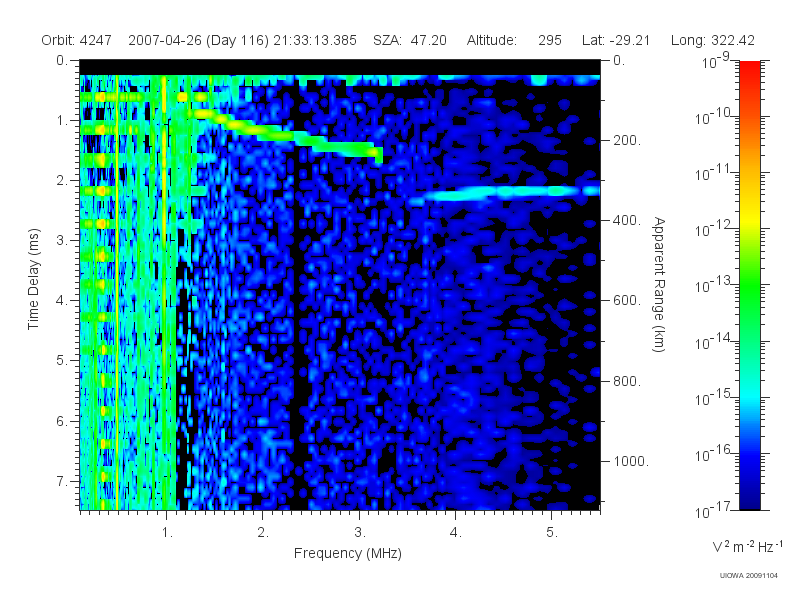Click the '1000.' apparent range tick label

click(631, 461)
